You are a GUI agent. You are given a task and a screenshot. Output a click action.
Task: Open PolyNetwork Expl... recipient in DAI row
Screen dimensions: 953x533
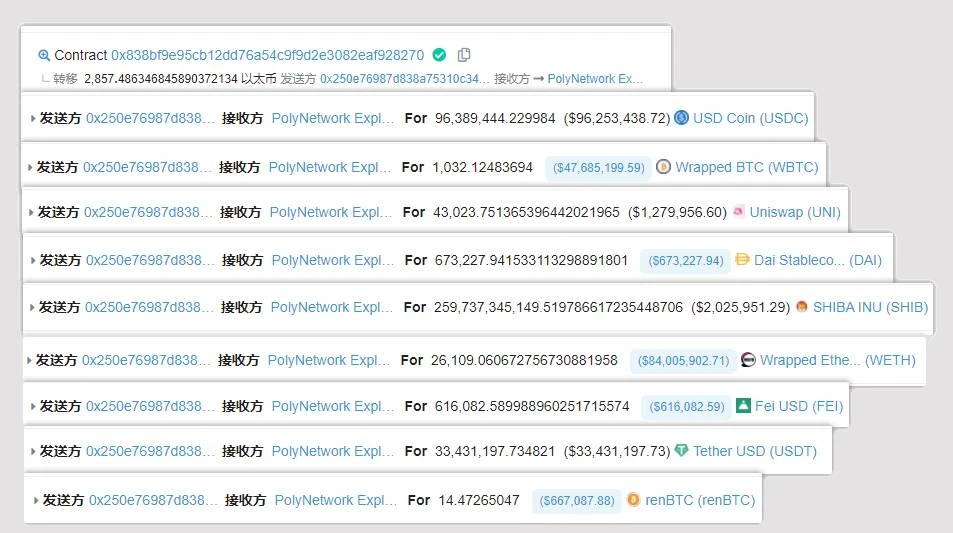(x=333, y=260)
